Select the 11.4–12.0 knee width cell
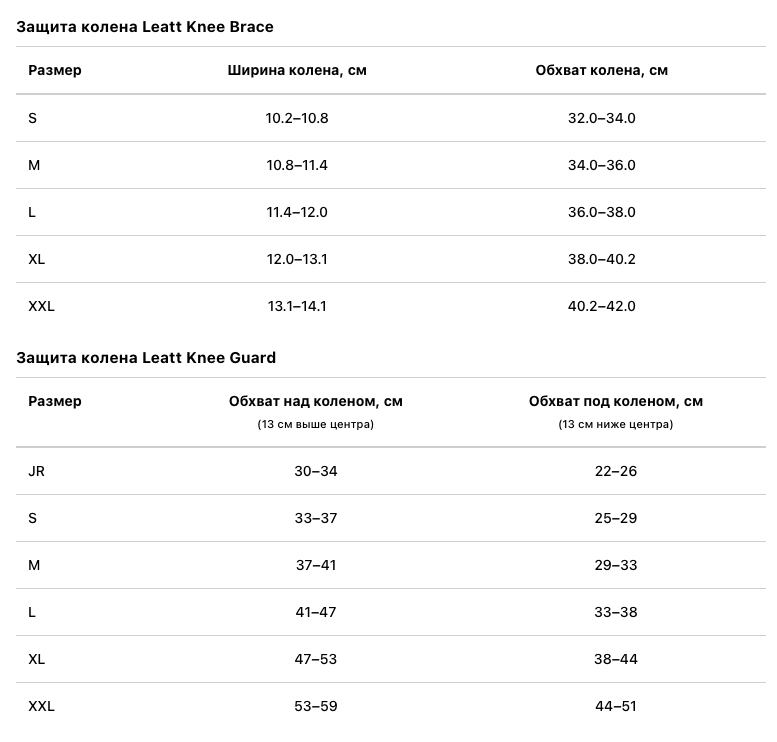 click(297, 212)
